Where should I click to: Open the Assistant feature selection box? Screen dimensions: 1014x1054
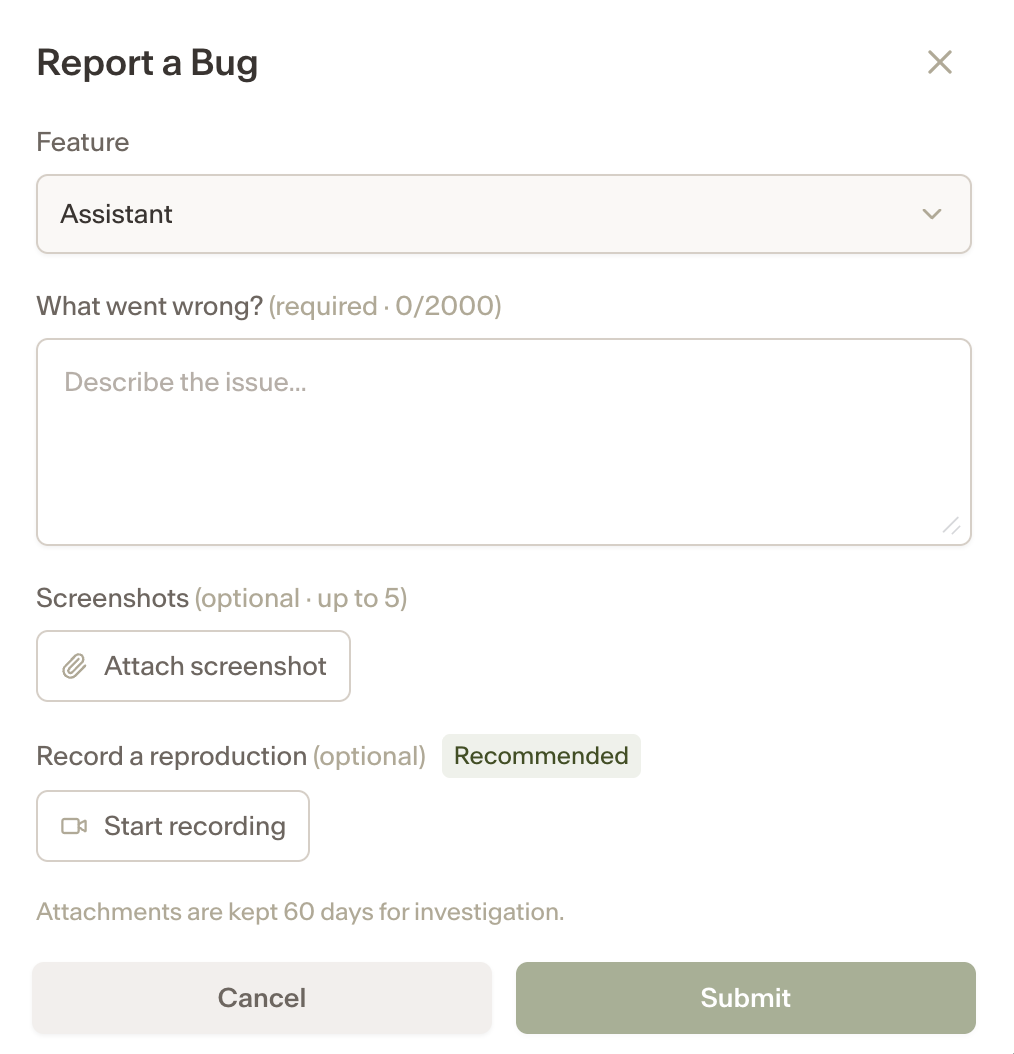point(504,214)
